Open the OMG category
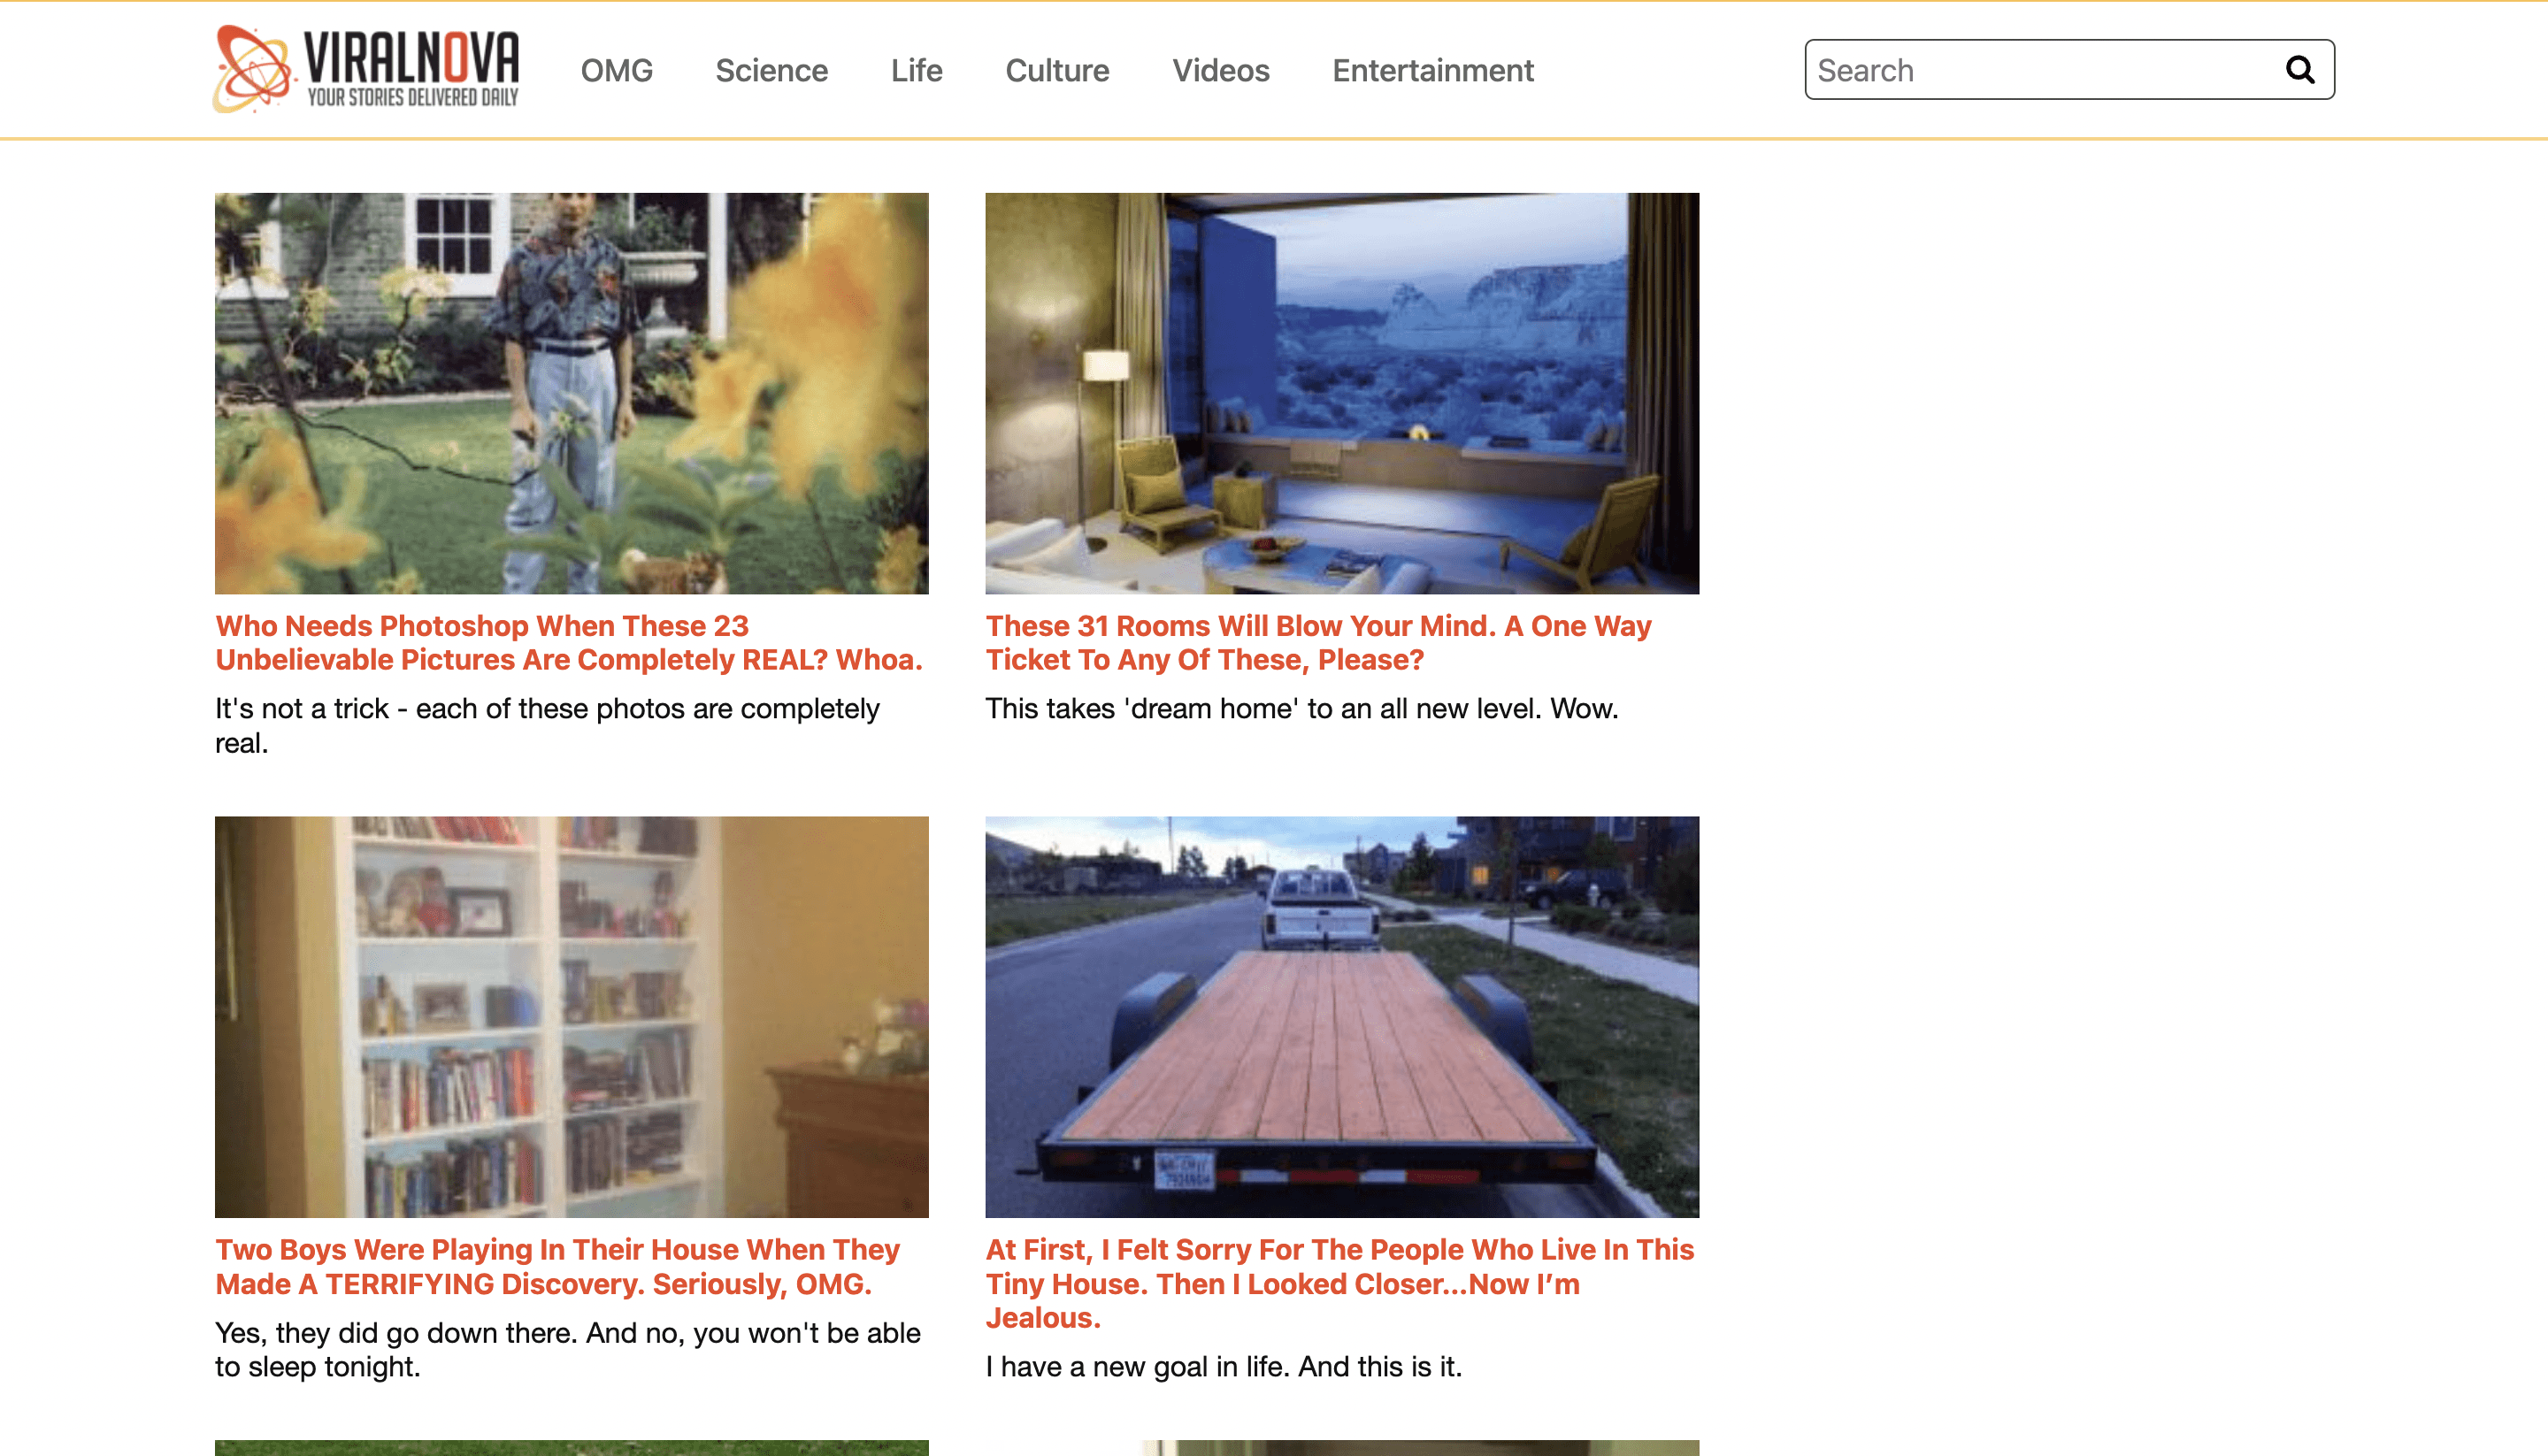Image resolution: width=2548 pixels, height=1456 pixels. coord(616,71)
